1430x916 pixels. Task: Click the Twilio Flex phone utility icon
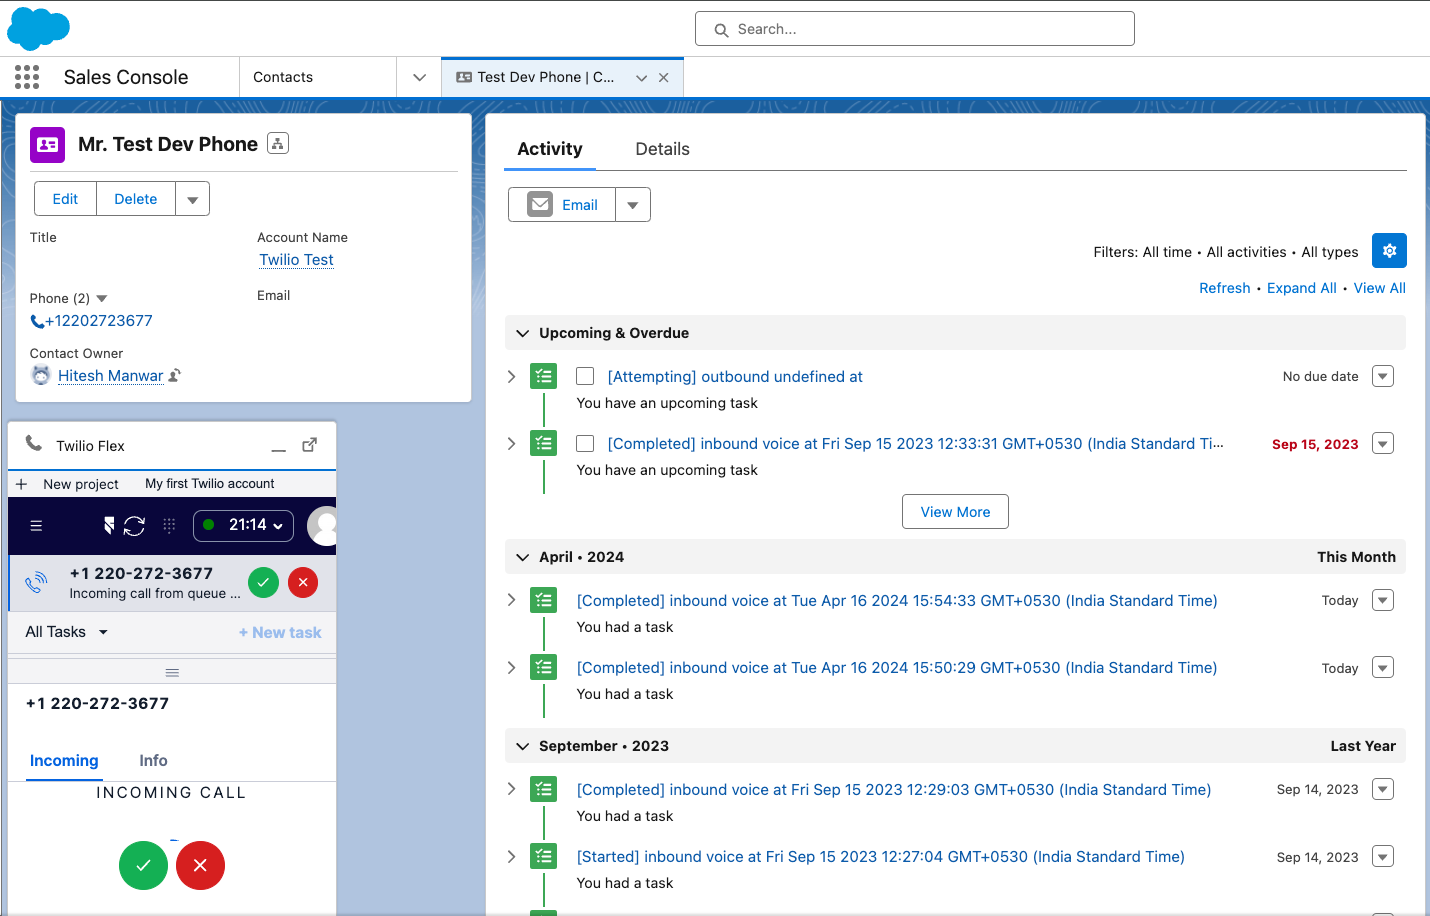click(34, 443)
